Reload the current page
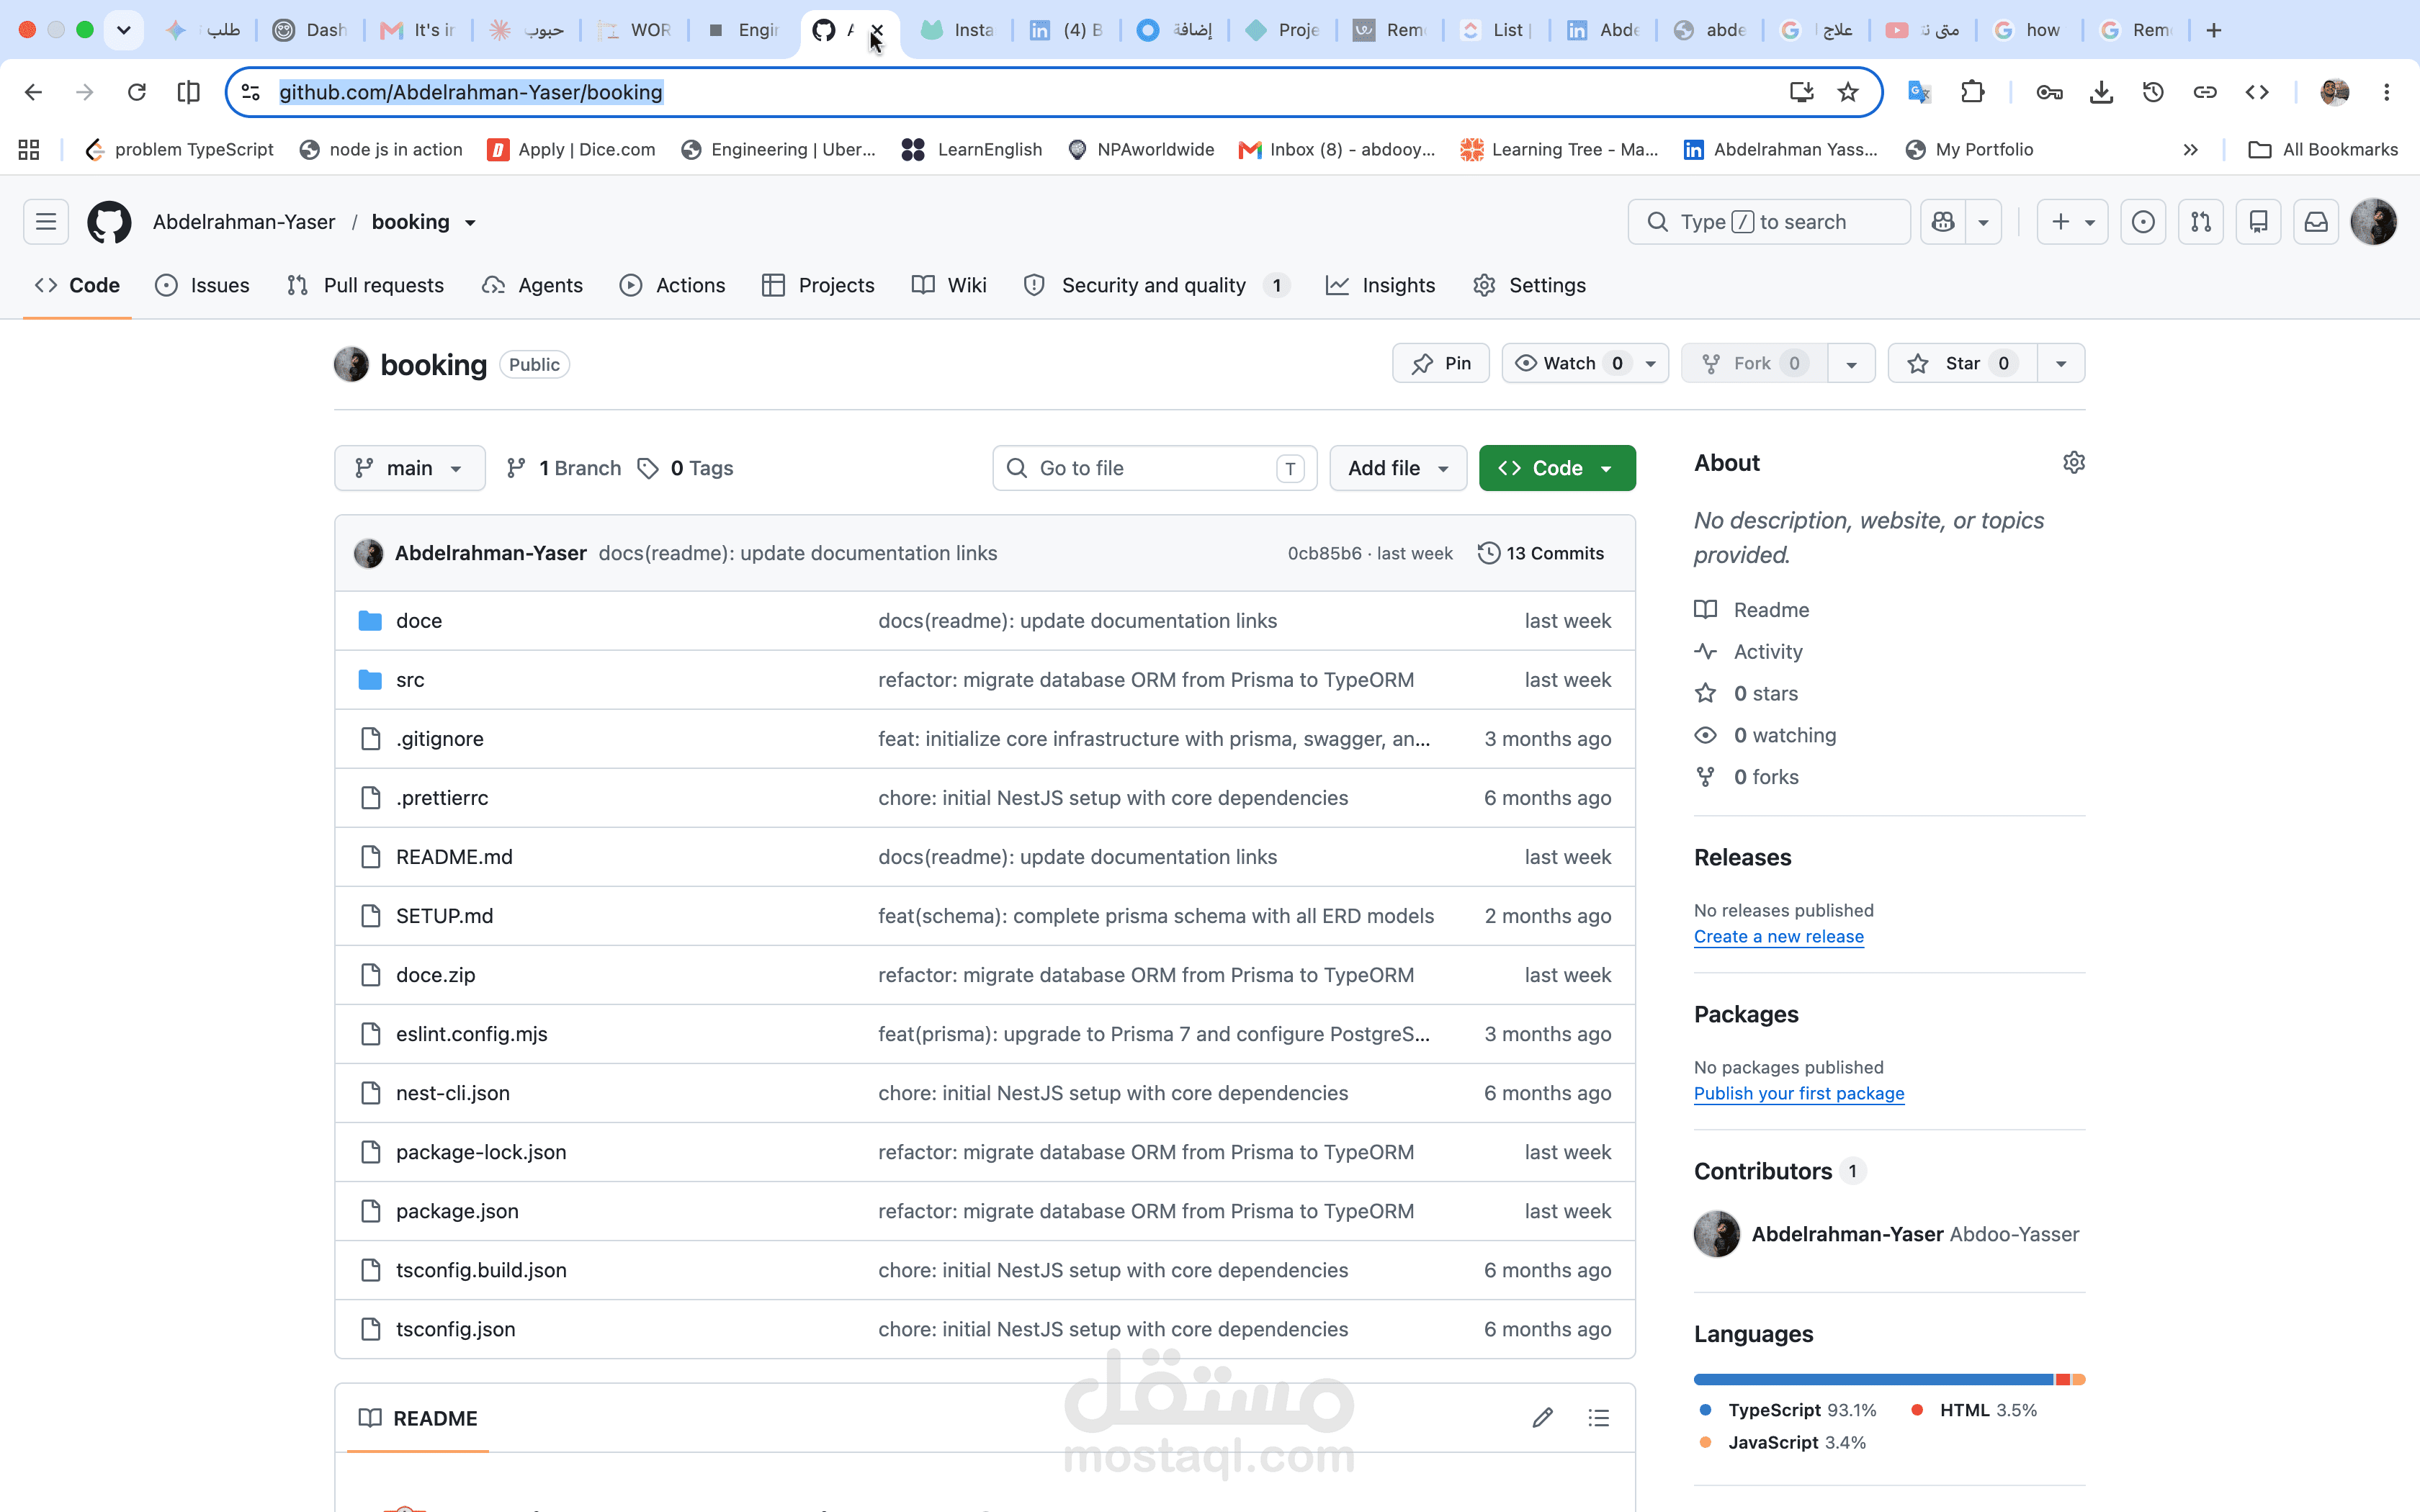Image resolution: width=2420 pixels, height=1512 pixels. click(x=137, y=92)
